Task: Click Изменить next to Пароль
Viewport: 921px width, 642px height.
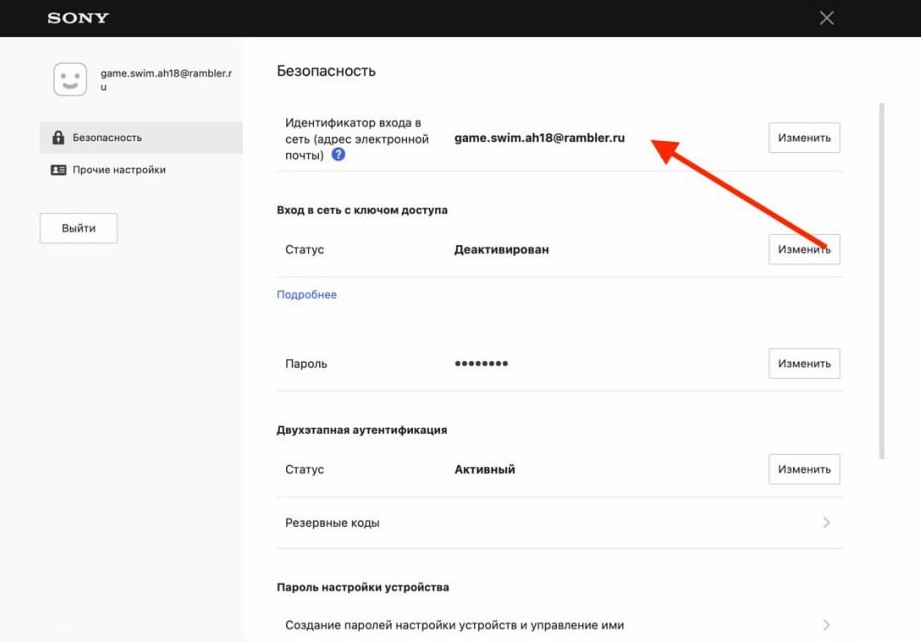Action: tap(804, 364)
